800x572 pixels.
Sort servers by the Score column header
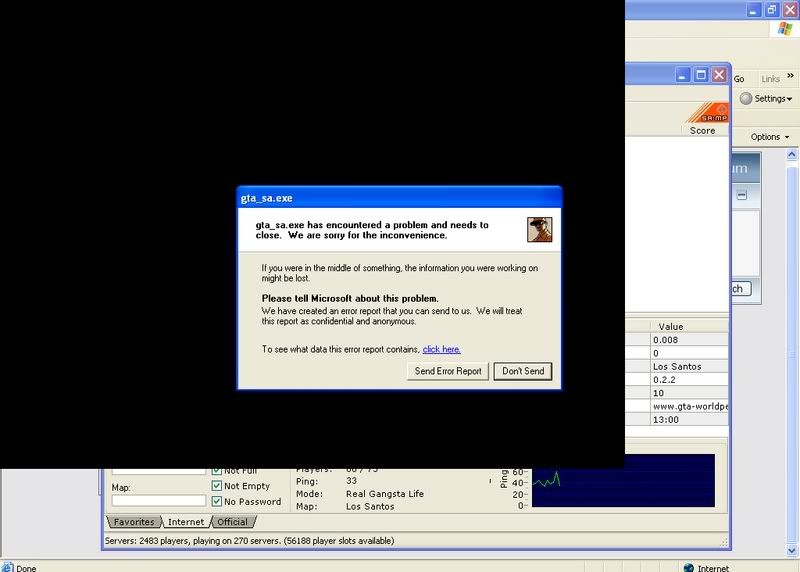tap(702, 130)
